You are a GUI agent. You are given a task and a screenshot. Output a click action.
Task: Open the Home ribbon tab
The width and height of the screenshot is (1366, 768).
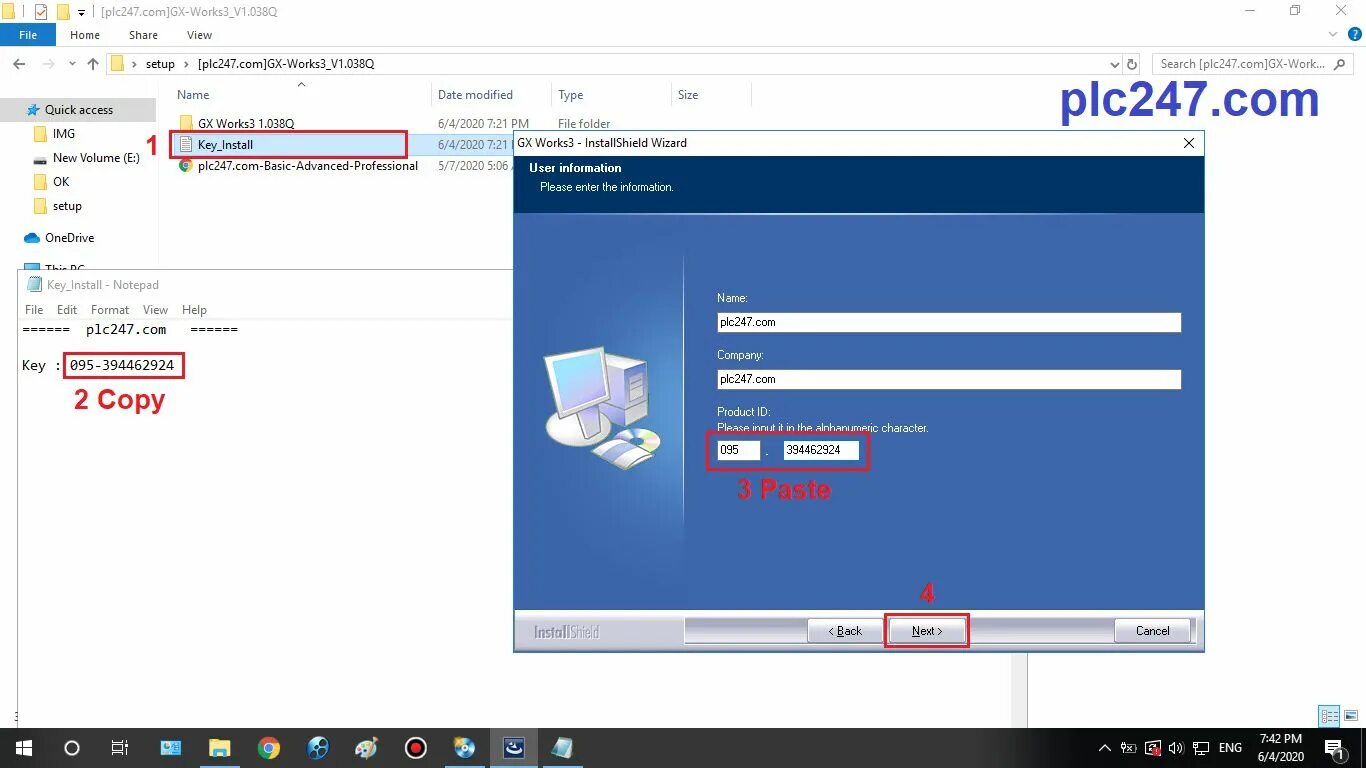coord(85,35)
